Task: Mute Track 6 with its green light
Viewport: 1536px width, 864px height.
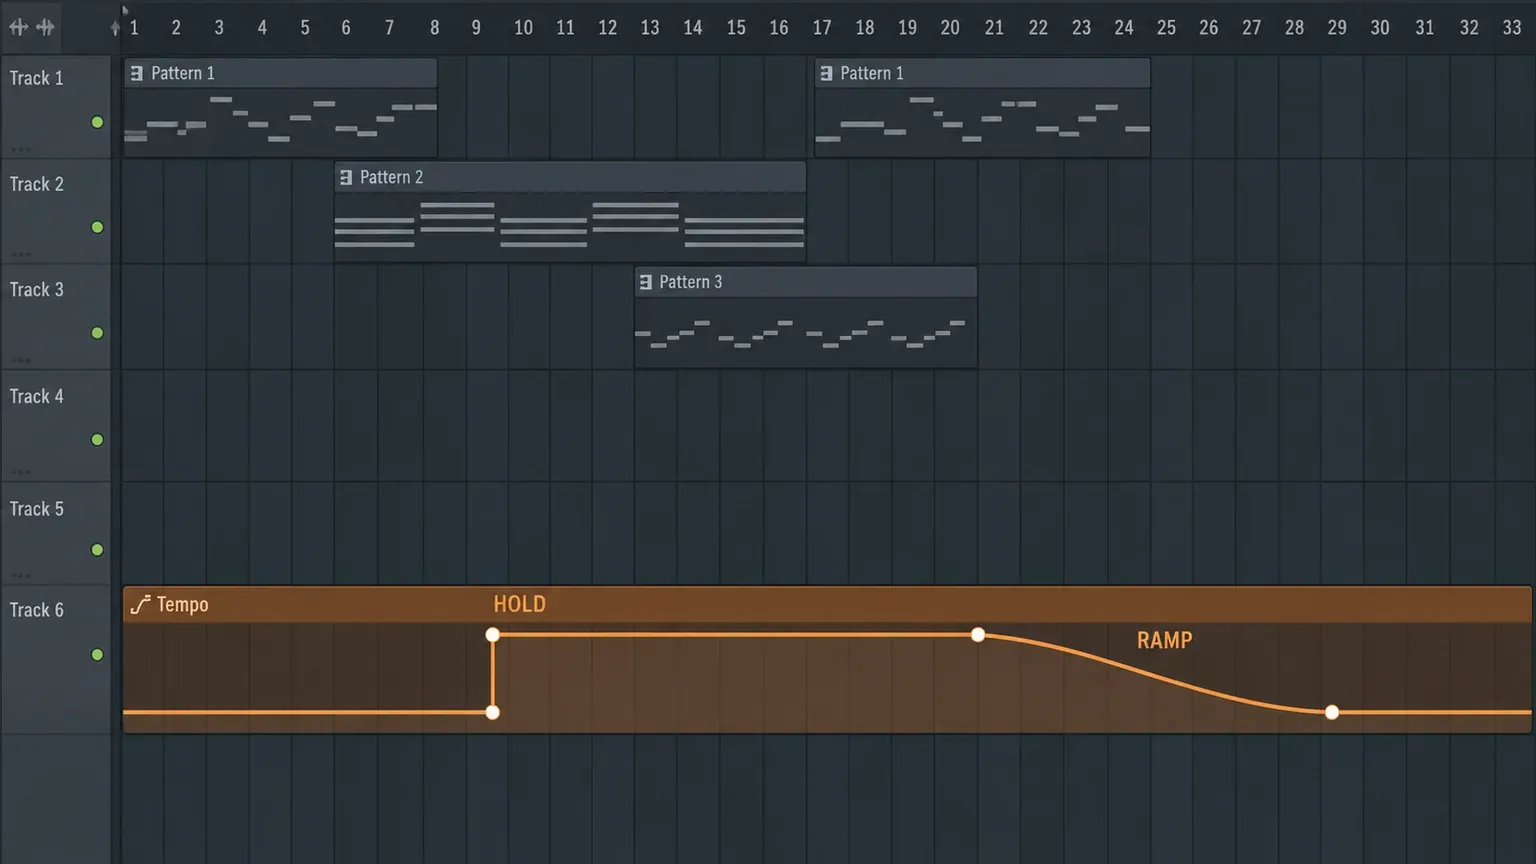Action: click(97, 655)
